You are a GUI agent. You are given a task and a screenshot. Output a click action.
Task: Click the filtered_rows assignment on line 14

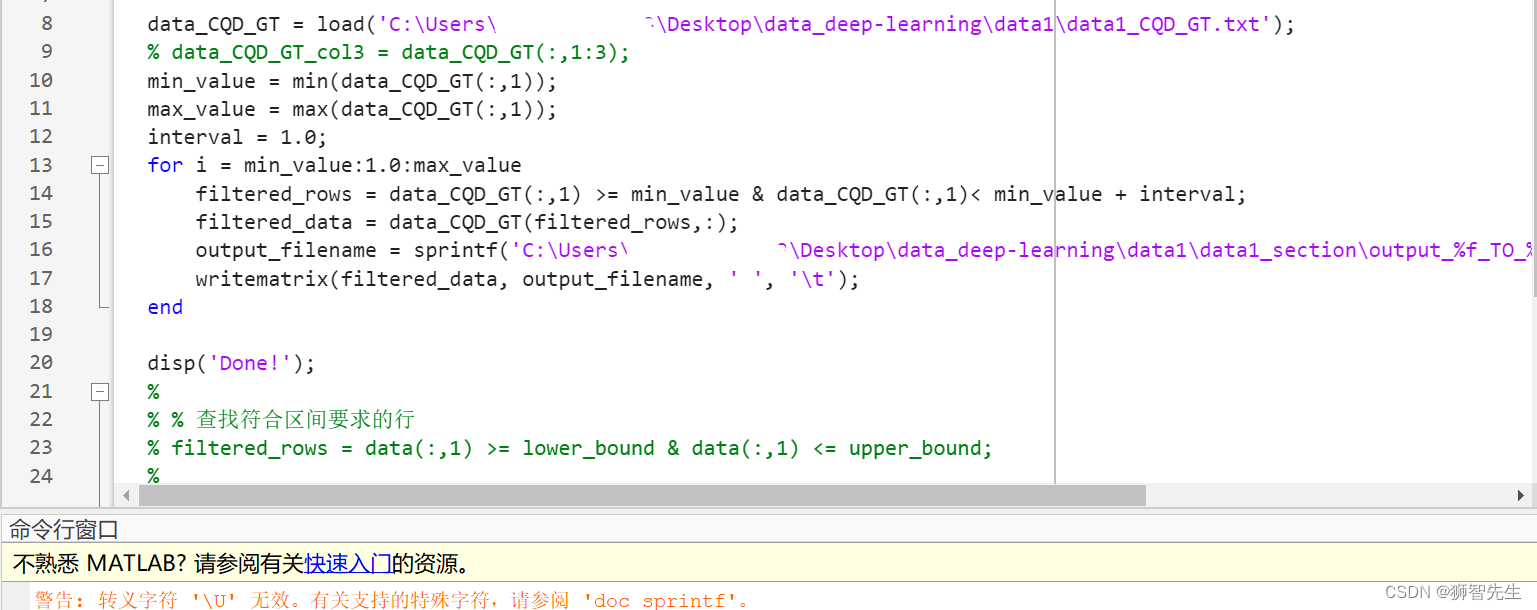click(x=721, y=194)
